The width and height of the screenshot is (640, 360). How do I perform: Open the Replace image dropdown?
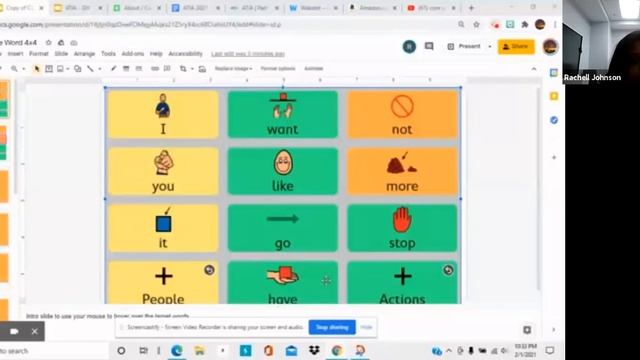[x=233, y=69]
